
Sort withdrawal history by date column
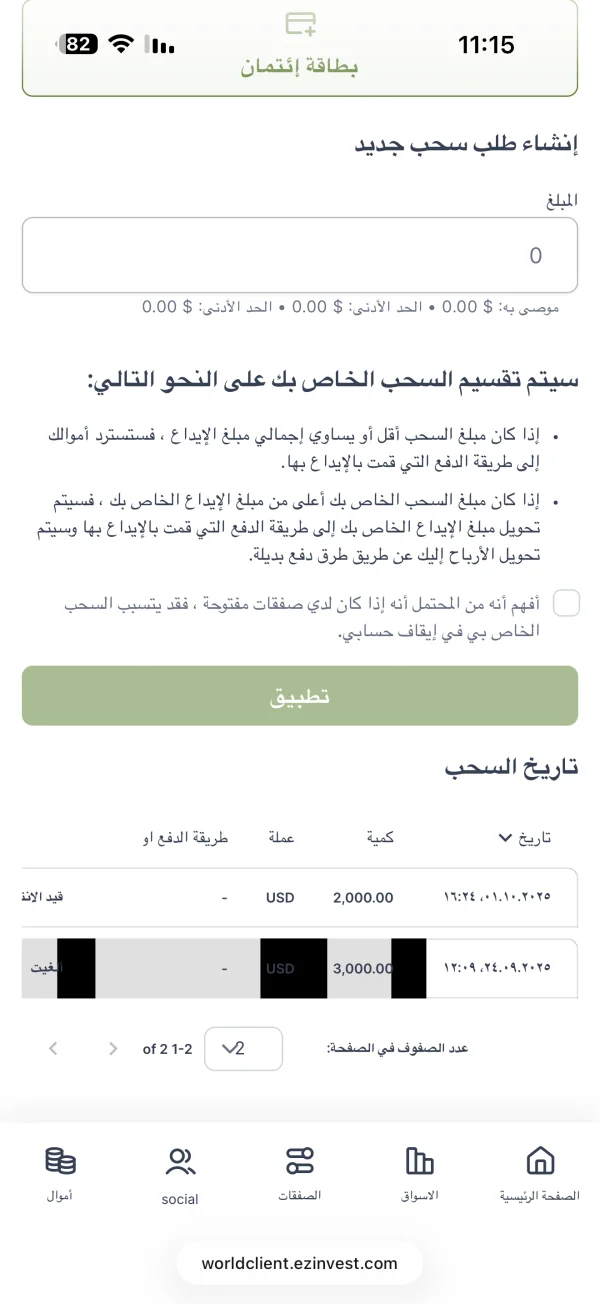(524, 838)
